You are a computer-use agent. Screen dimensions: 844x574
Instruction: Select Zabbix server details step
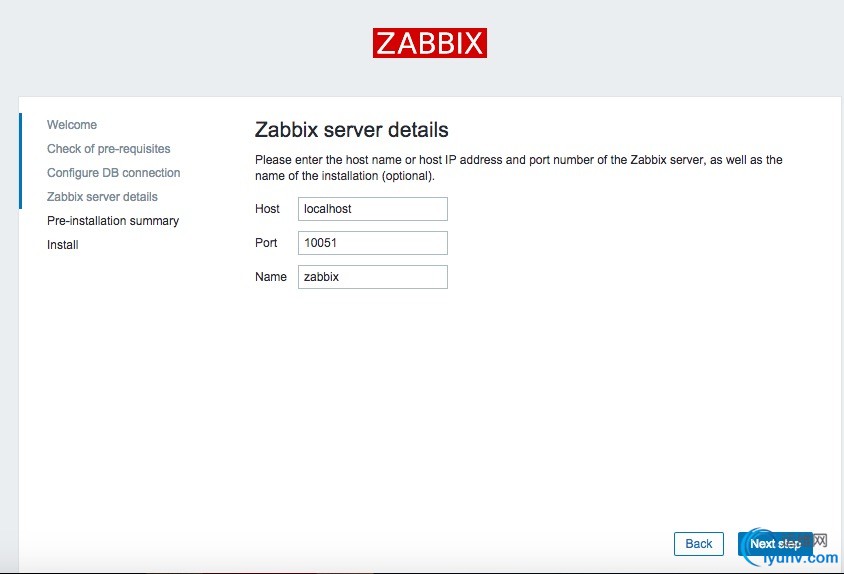(x=102, y=197)
